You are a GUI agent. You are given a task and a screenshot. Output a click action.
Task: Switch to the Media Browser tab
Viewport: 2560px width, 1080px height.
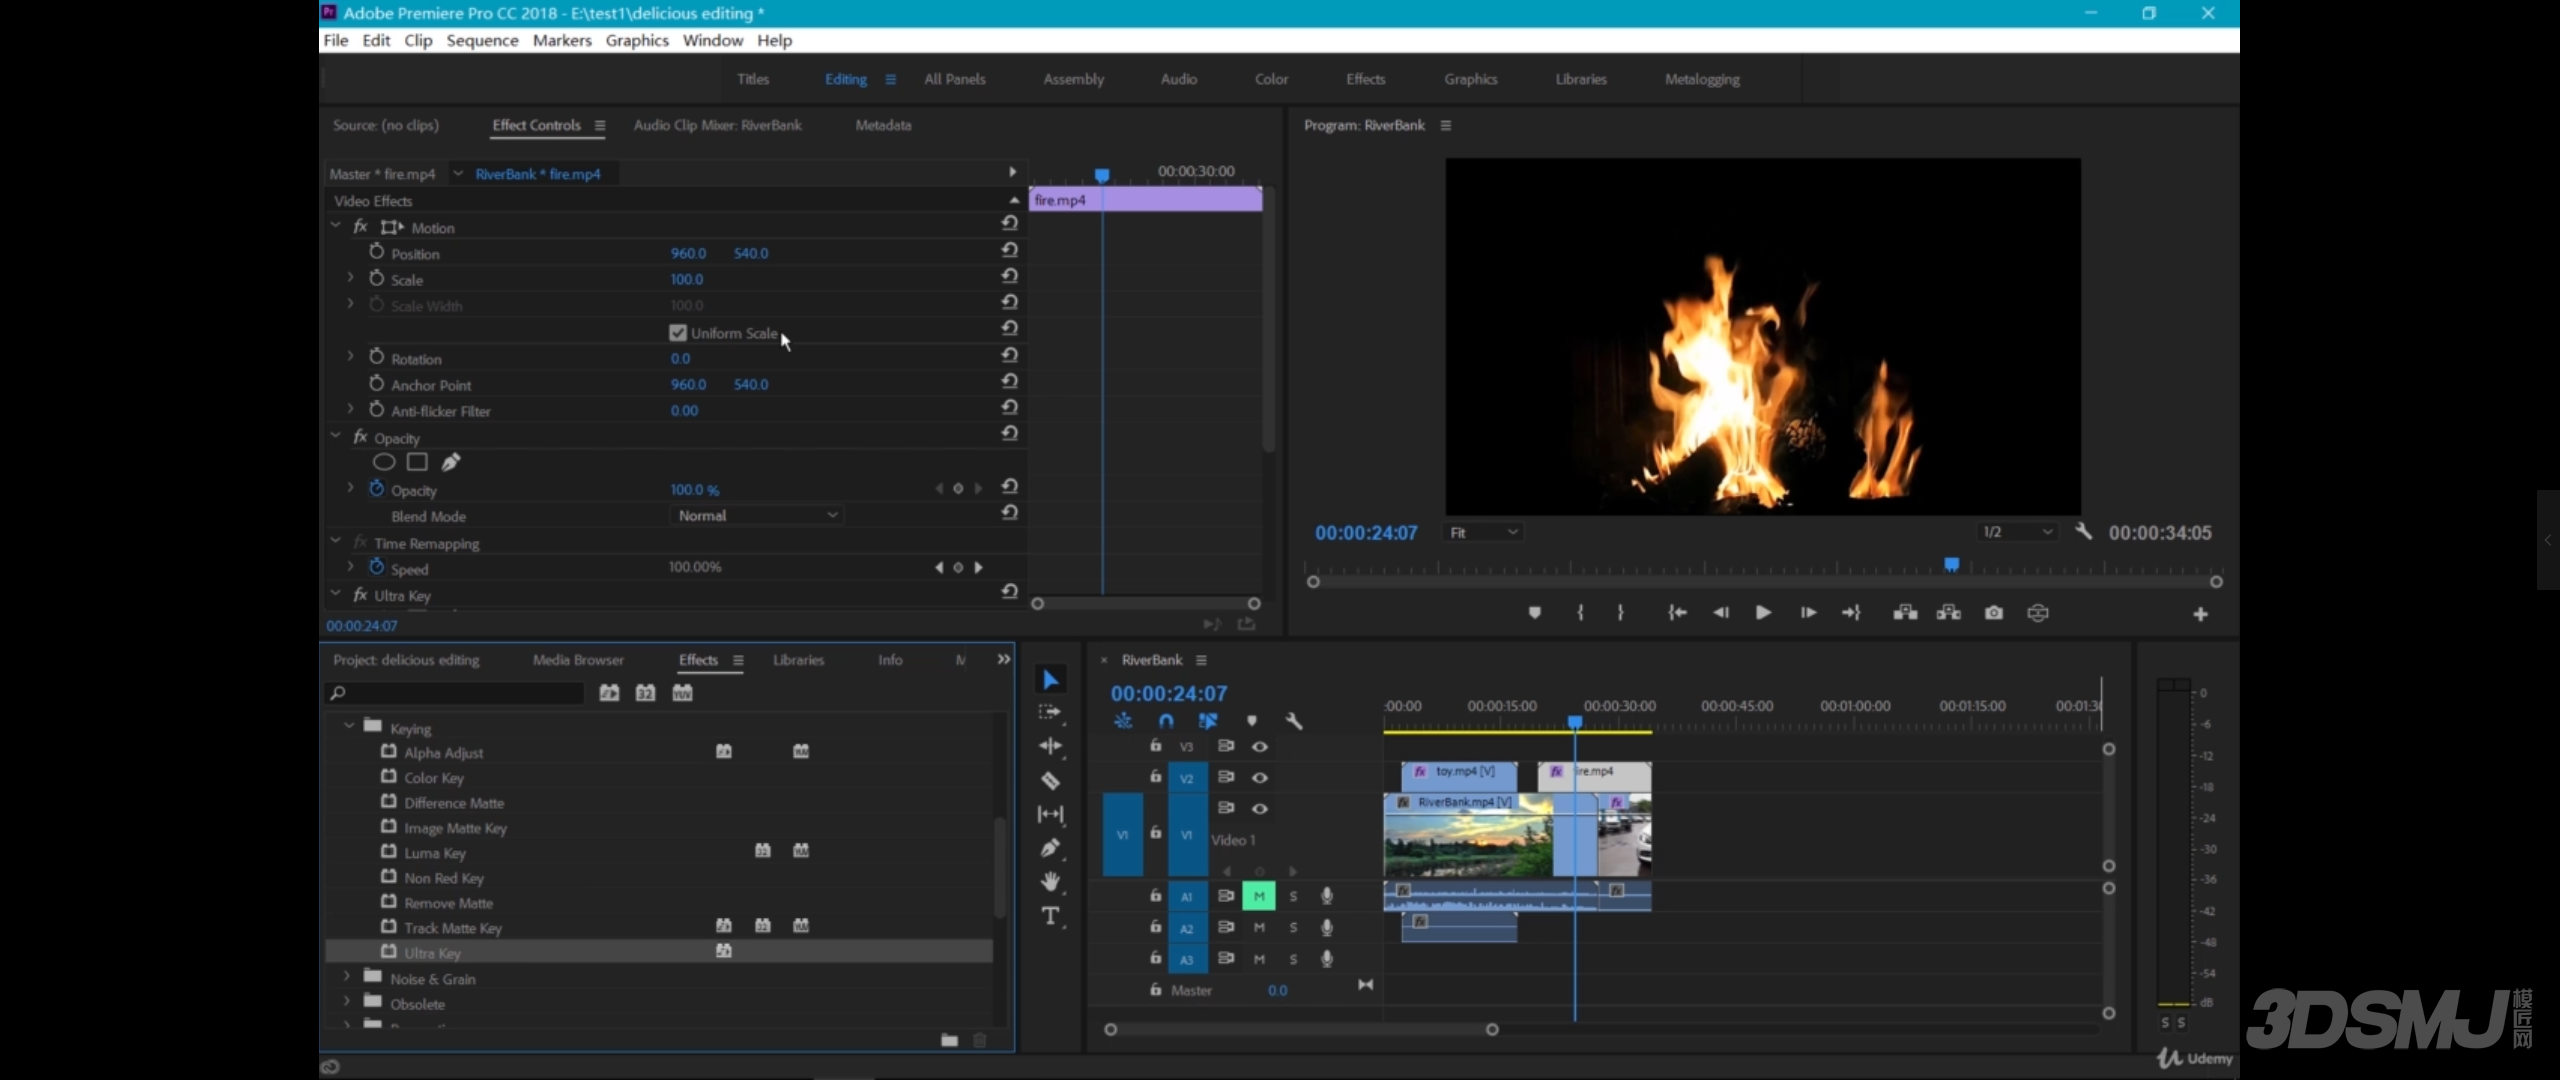[578, 660]
